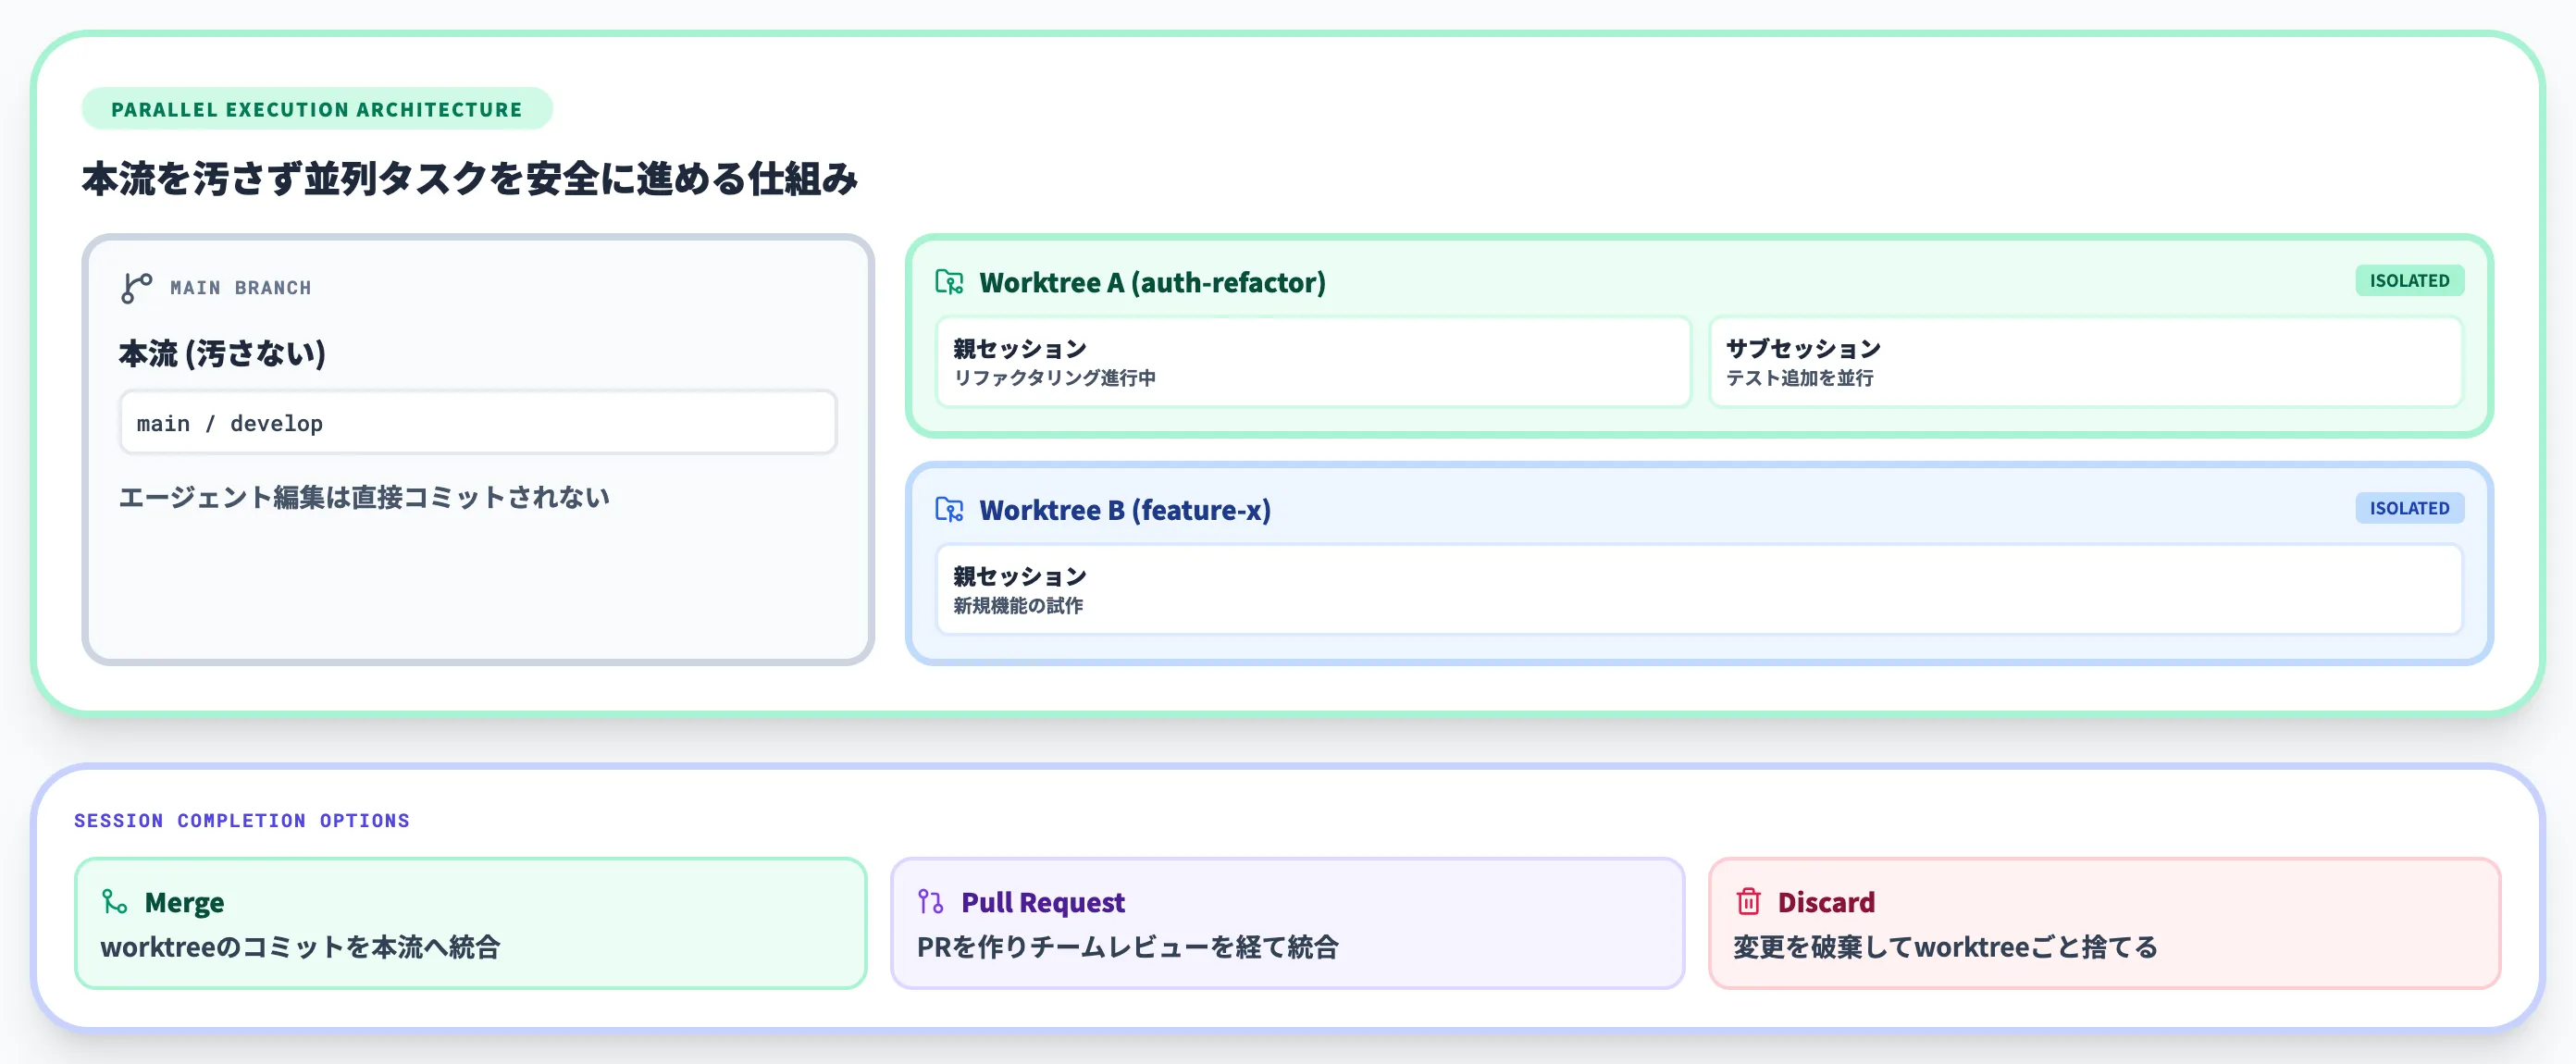The height and width of the screenshot is (1064, 2576).
Task: Click the '本流 (汚さない)' title
Action: pyautogui.click(x=222, y=353)
